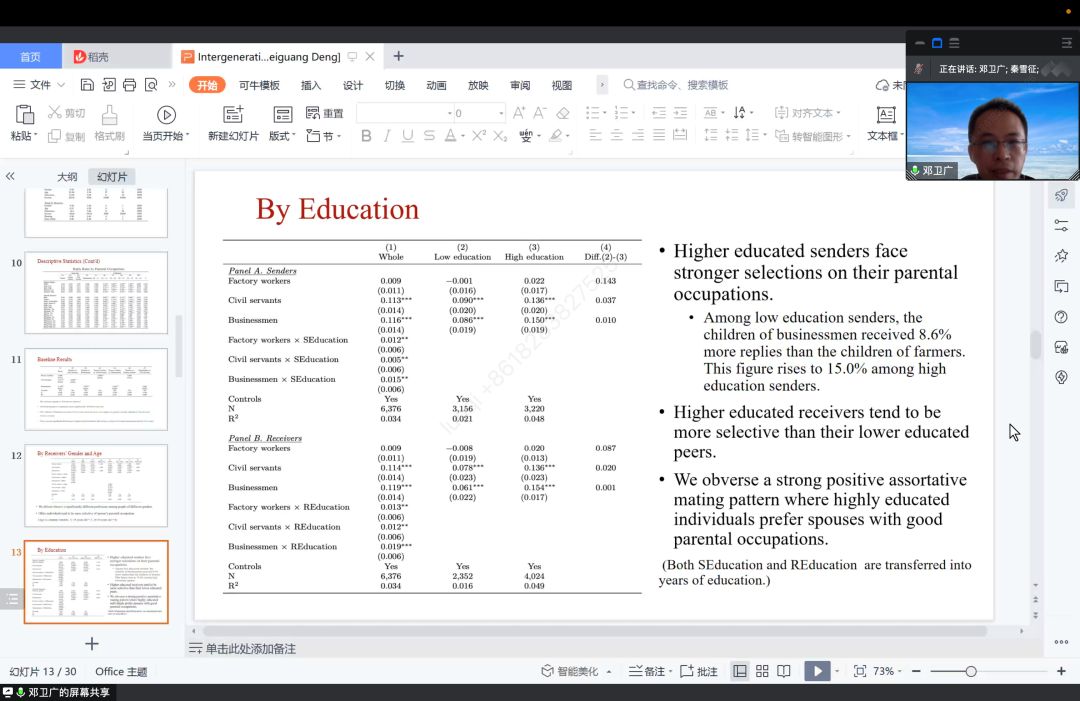This screenshot has width=1080, height=701.
Task: Toggle the notes pane (备注)
Action: coord(647,671)
